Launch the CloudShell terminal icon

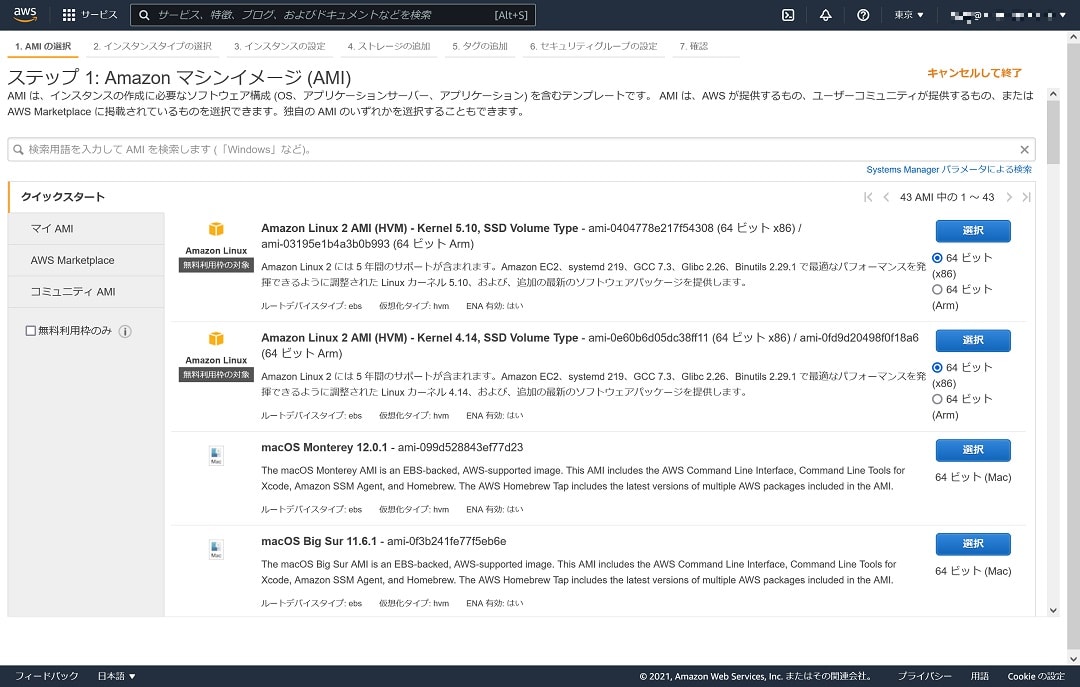click(789, 14)
